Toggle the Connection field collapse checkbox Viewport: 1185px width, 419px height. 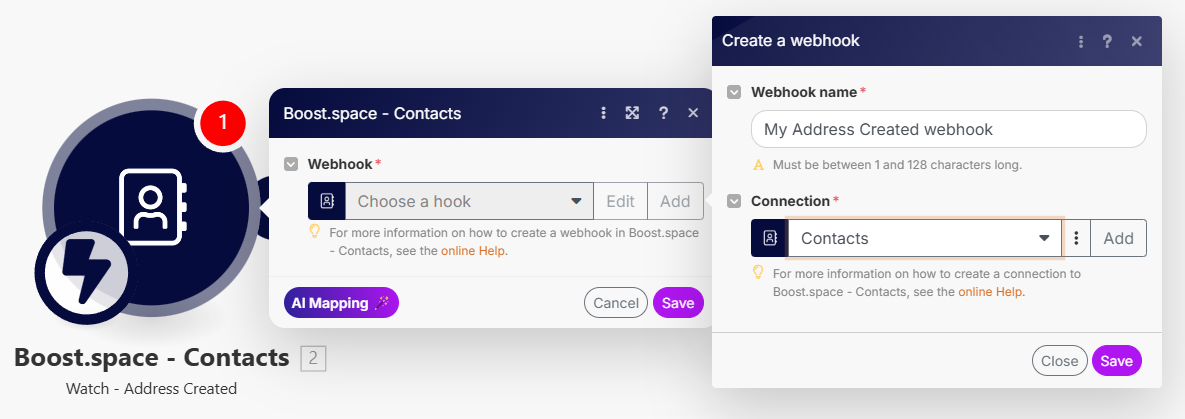coord(734,201)
